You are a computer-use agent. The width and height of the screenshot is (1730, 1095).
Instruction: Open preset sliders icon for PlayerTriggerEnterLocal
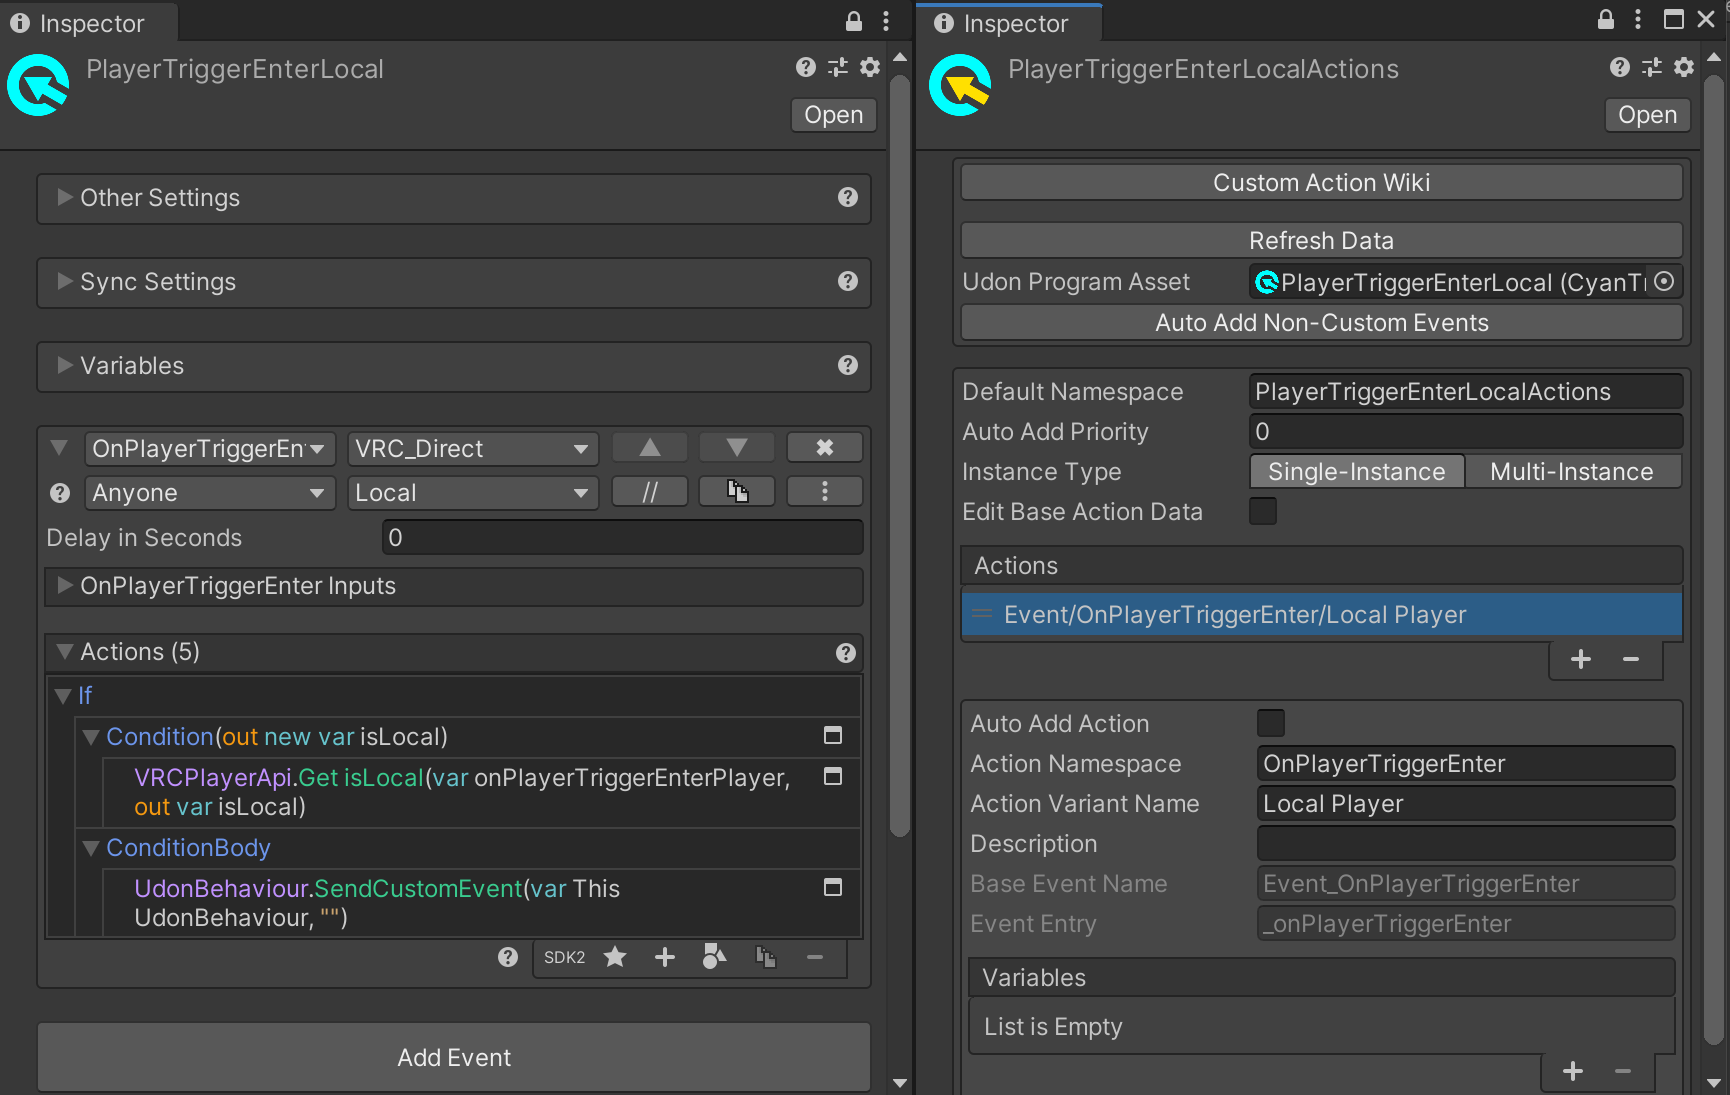coord(838,67)
